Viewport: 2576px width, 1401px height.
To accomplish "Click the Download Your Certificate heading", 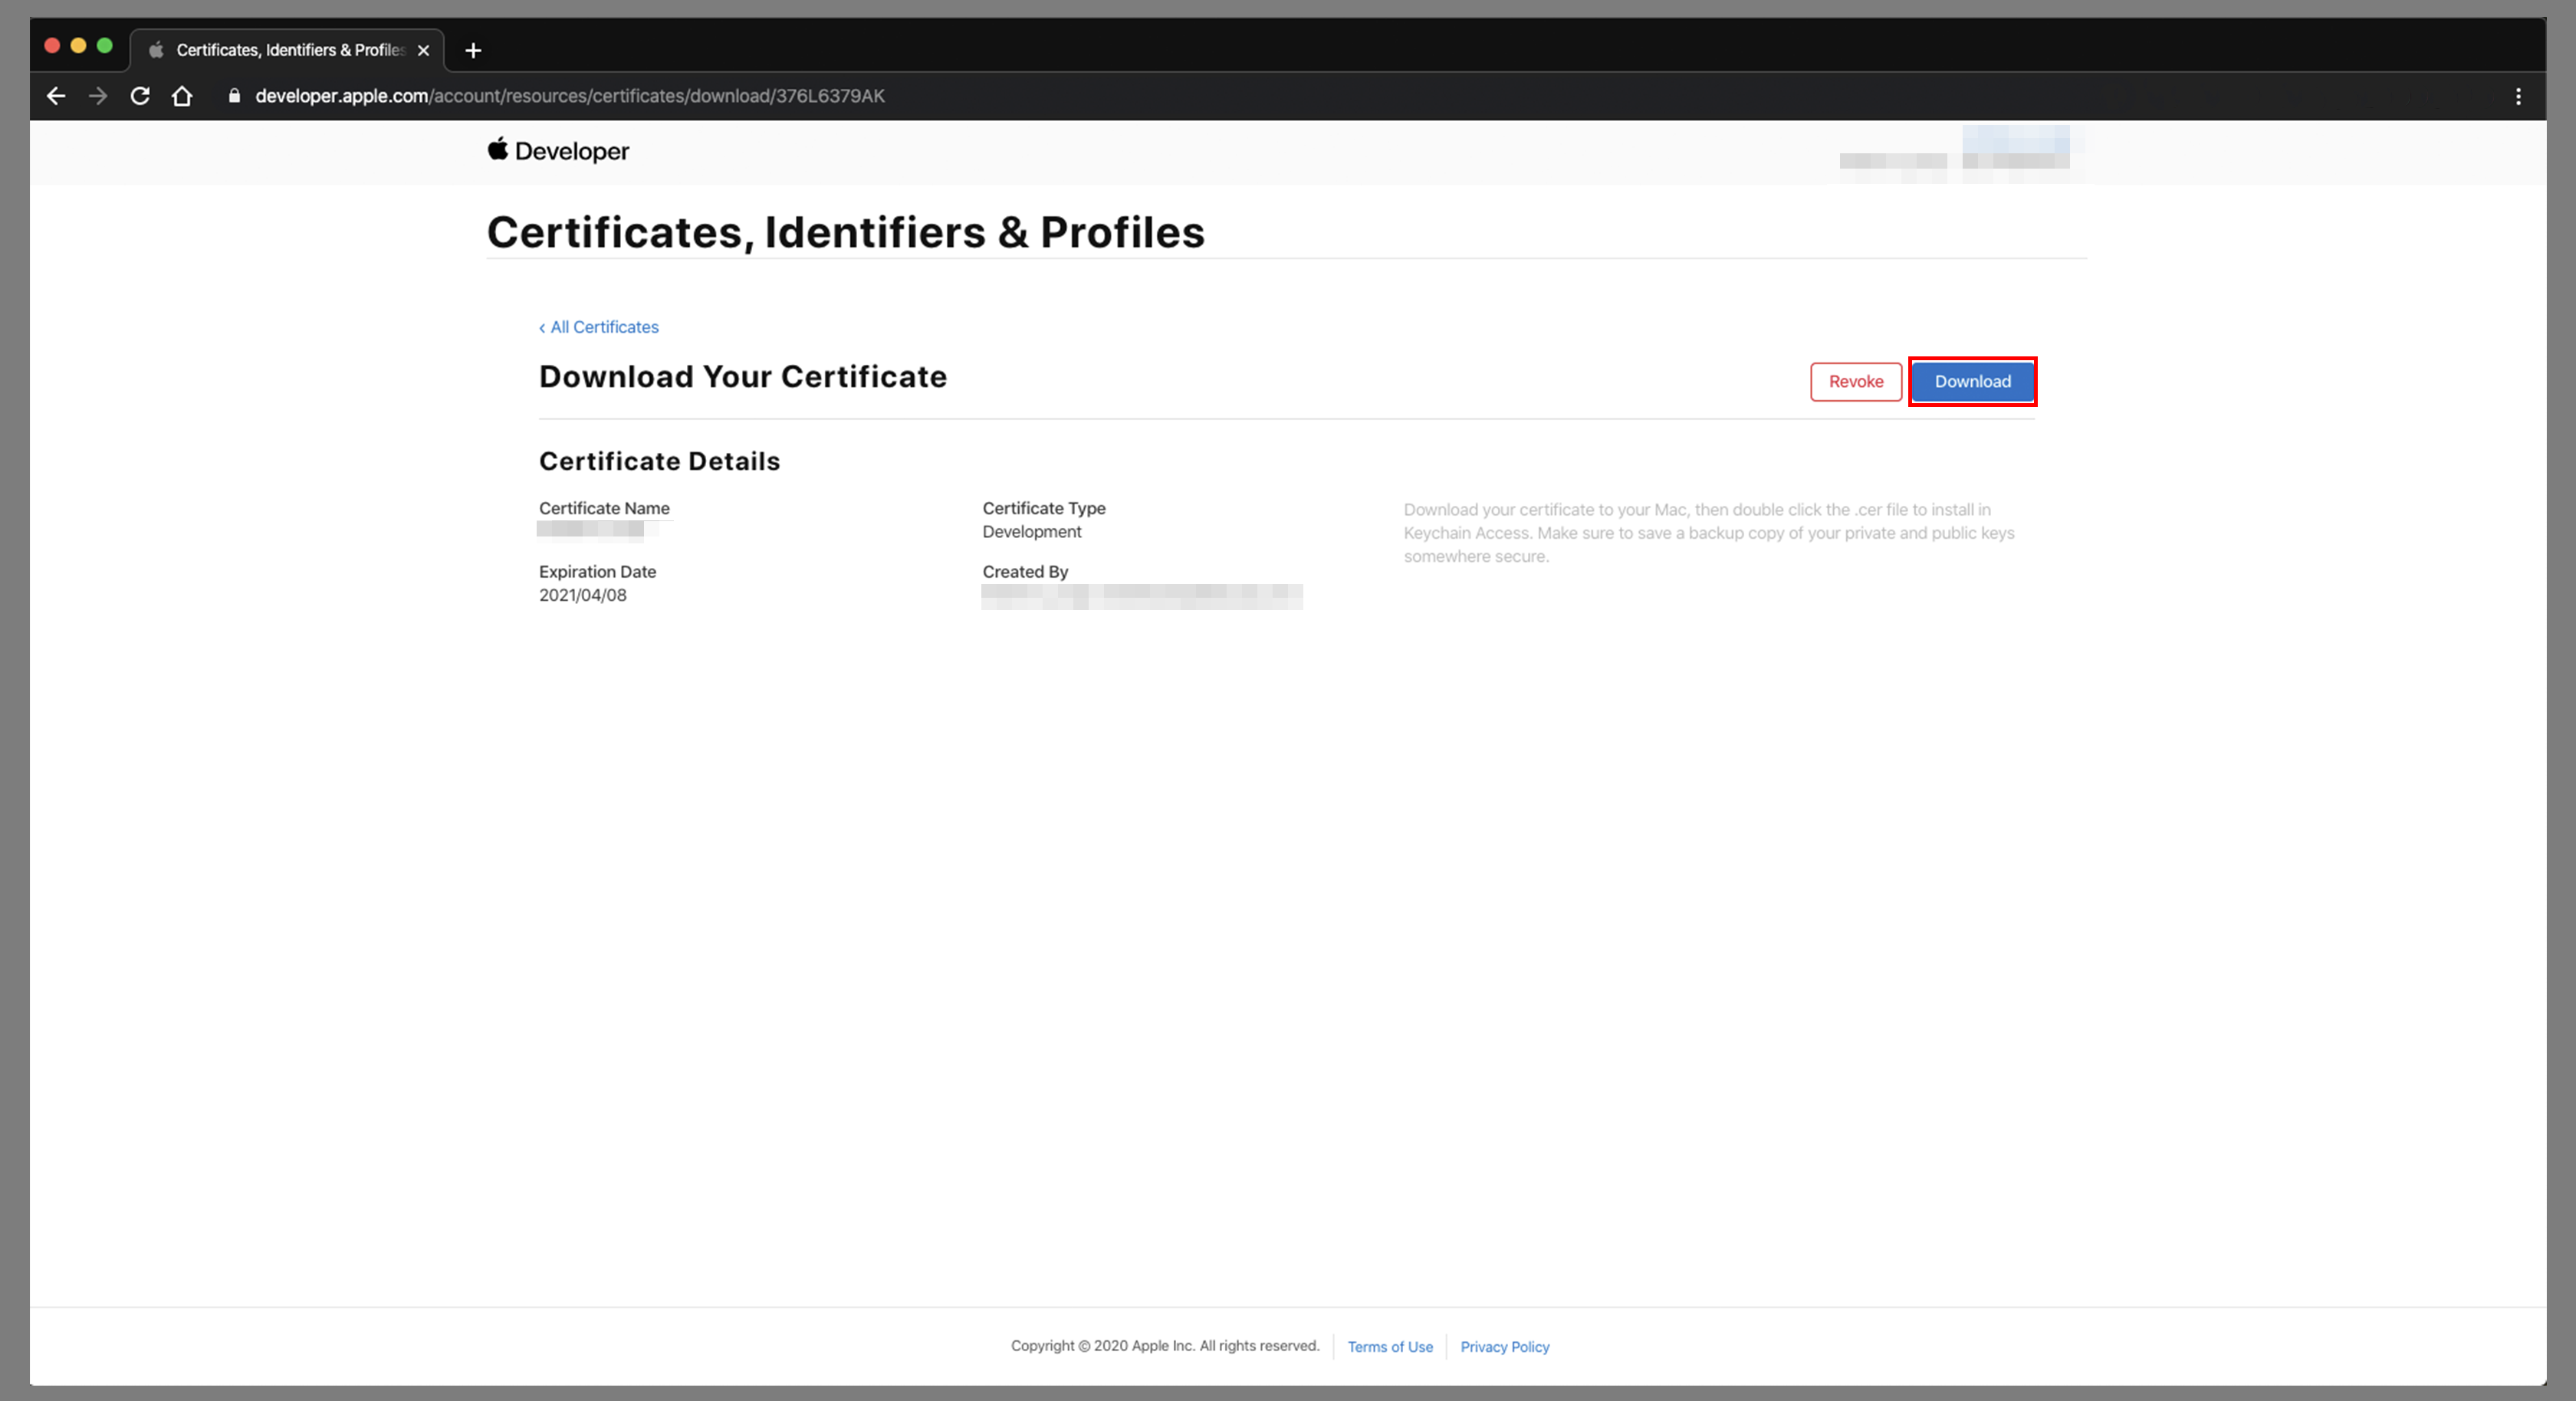I will 742,376.
